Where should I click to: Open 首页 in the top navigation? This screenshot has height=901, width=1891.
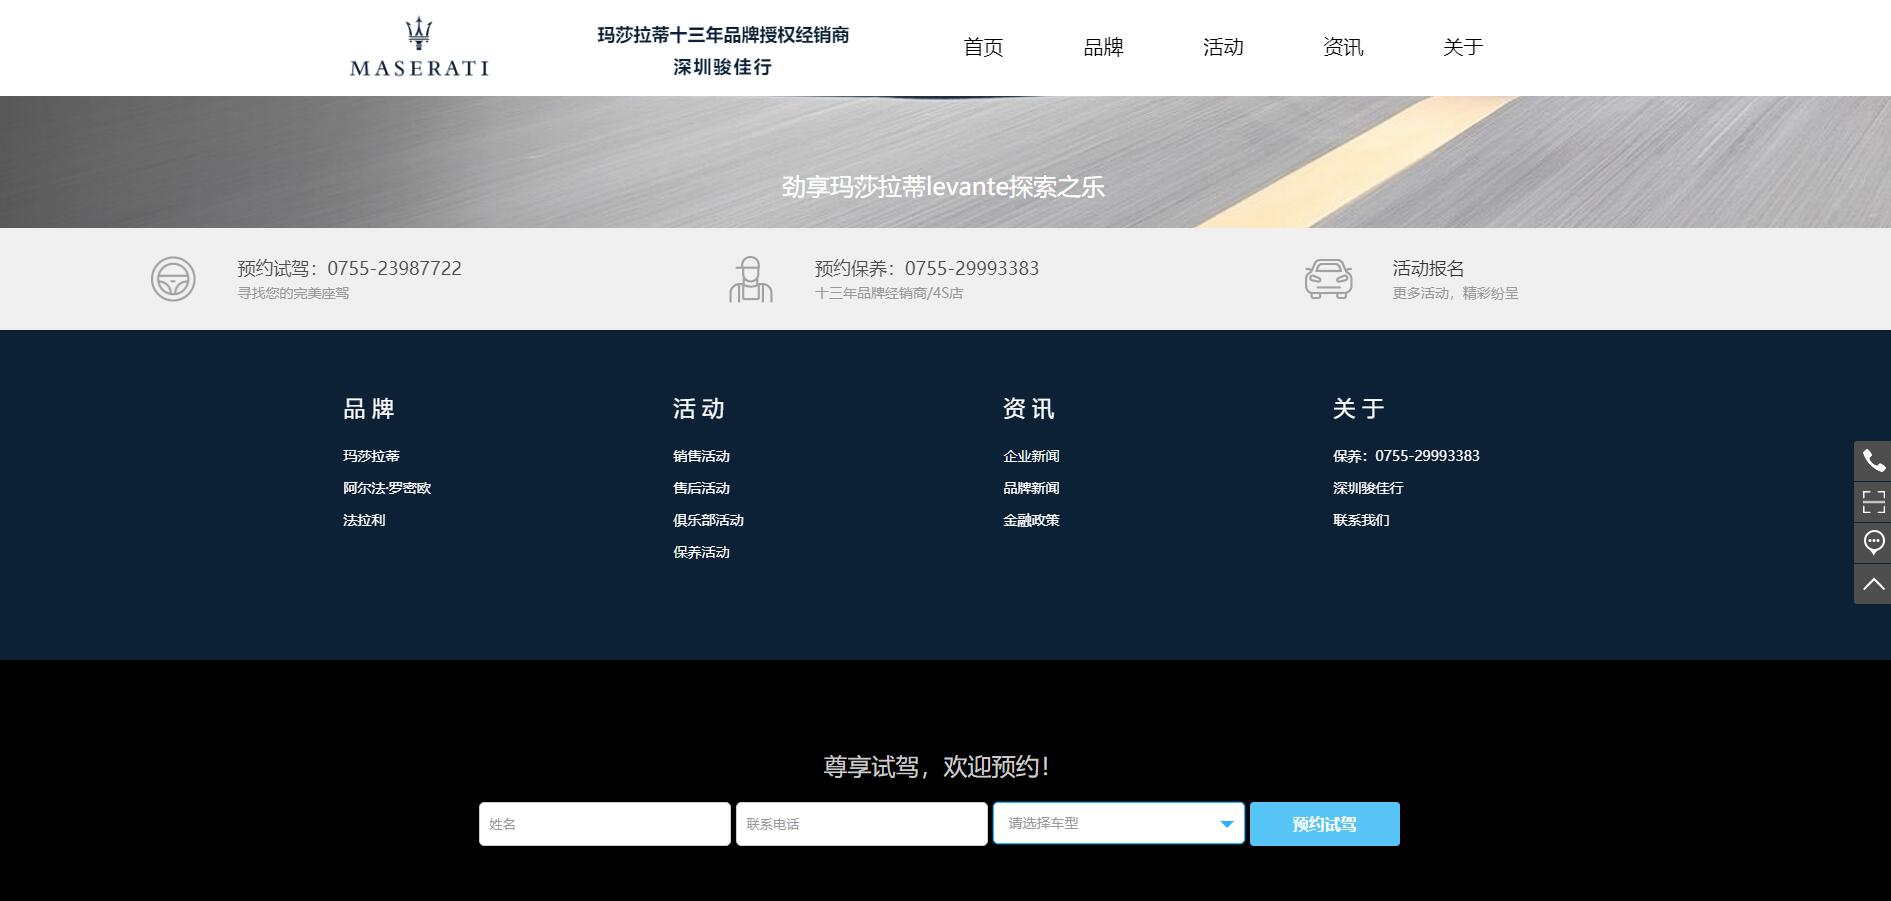tap(983, 47)
